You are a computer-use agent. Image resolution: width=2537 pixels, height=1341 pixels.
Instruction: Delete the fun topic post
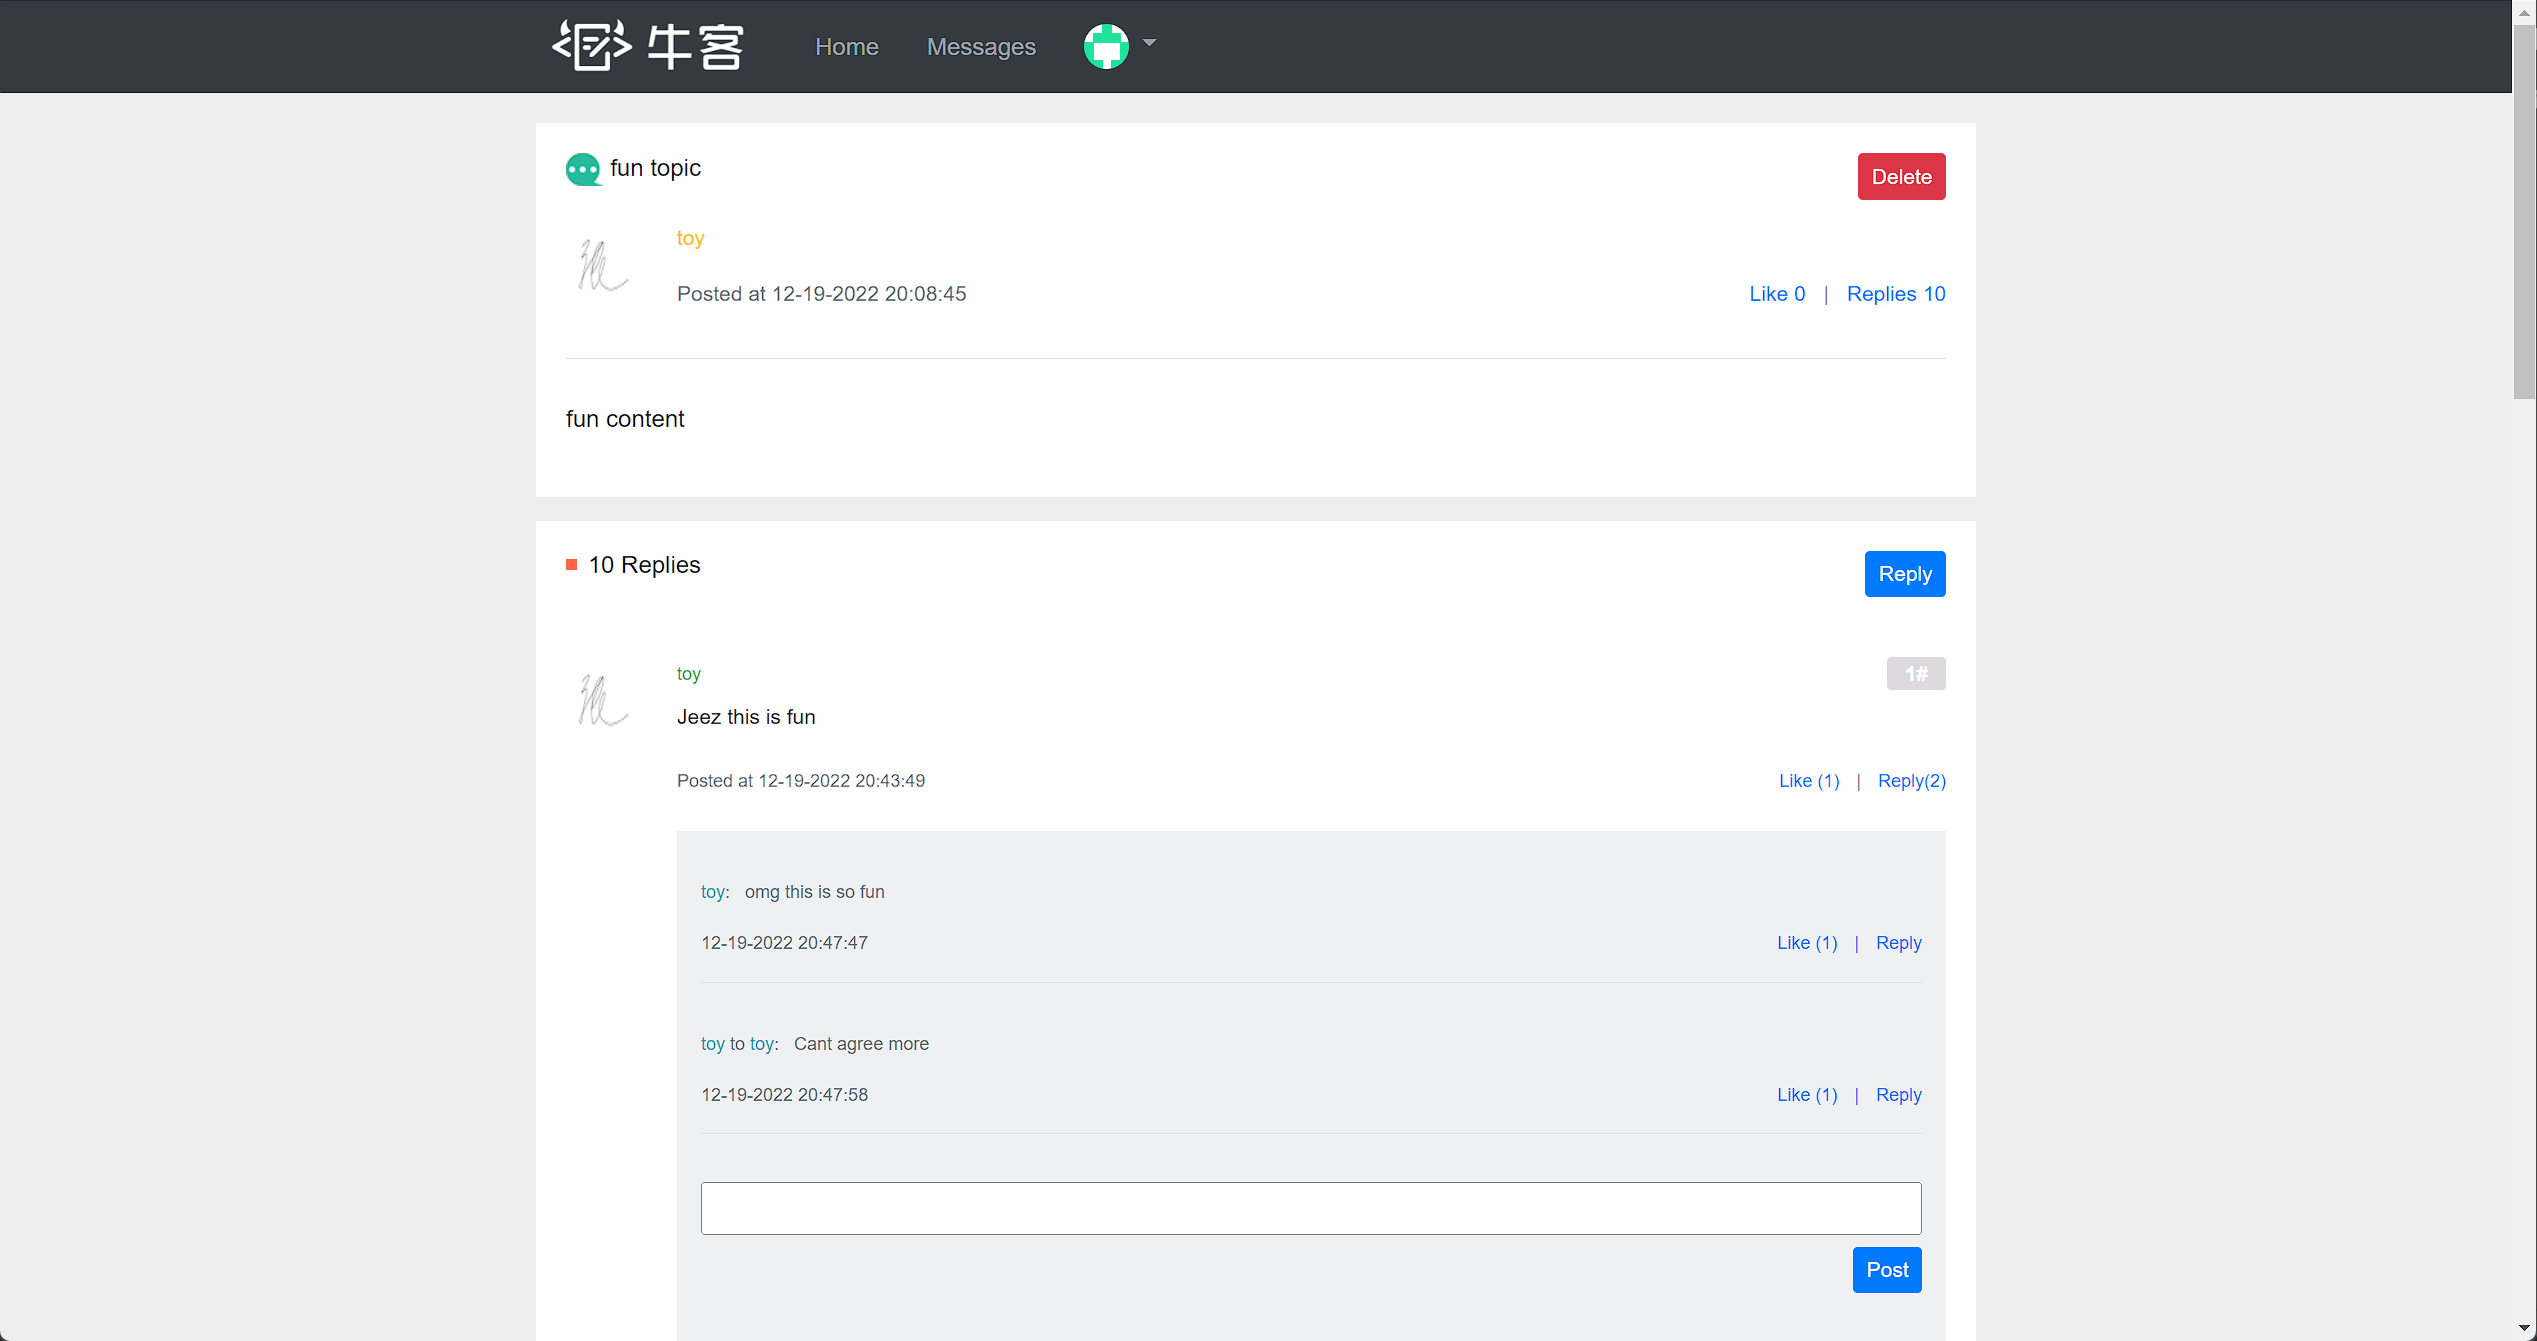click(x=1900, y=177)
